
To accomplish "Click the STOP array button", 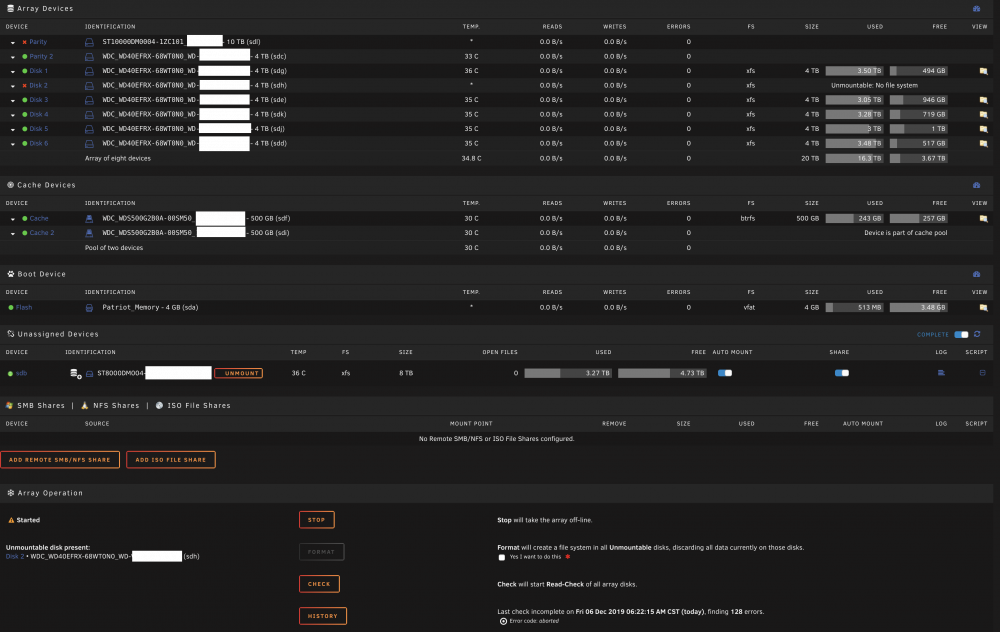I will pyautogui.click(x=317, y=520).
